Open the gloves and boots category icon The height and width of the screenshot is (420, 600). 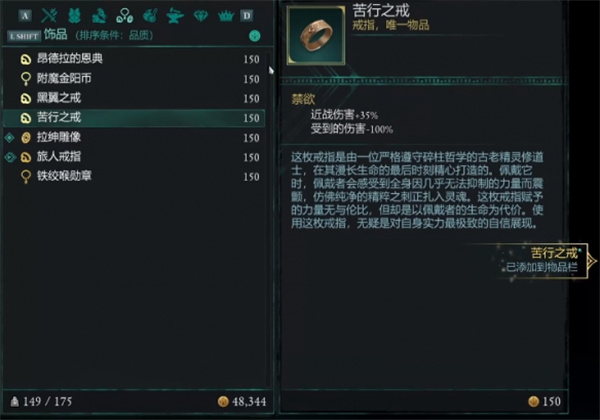coord(99,15)
